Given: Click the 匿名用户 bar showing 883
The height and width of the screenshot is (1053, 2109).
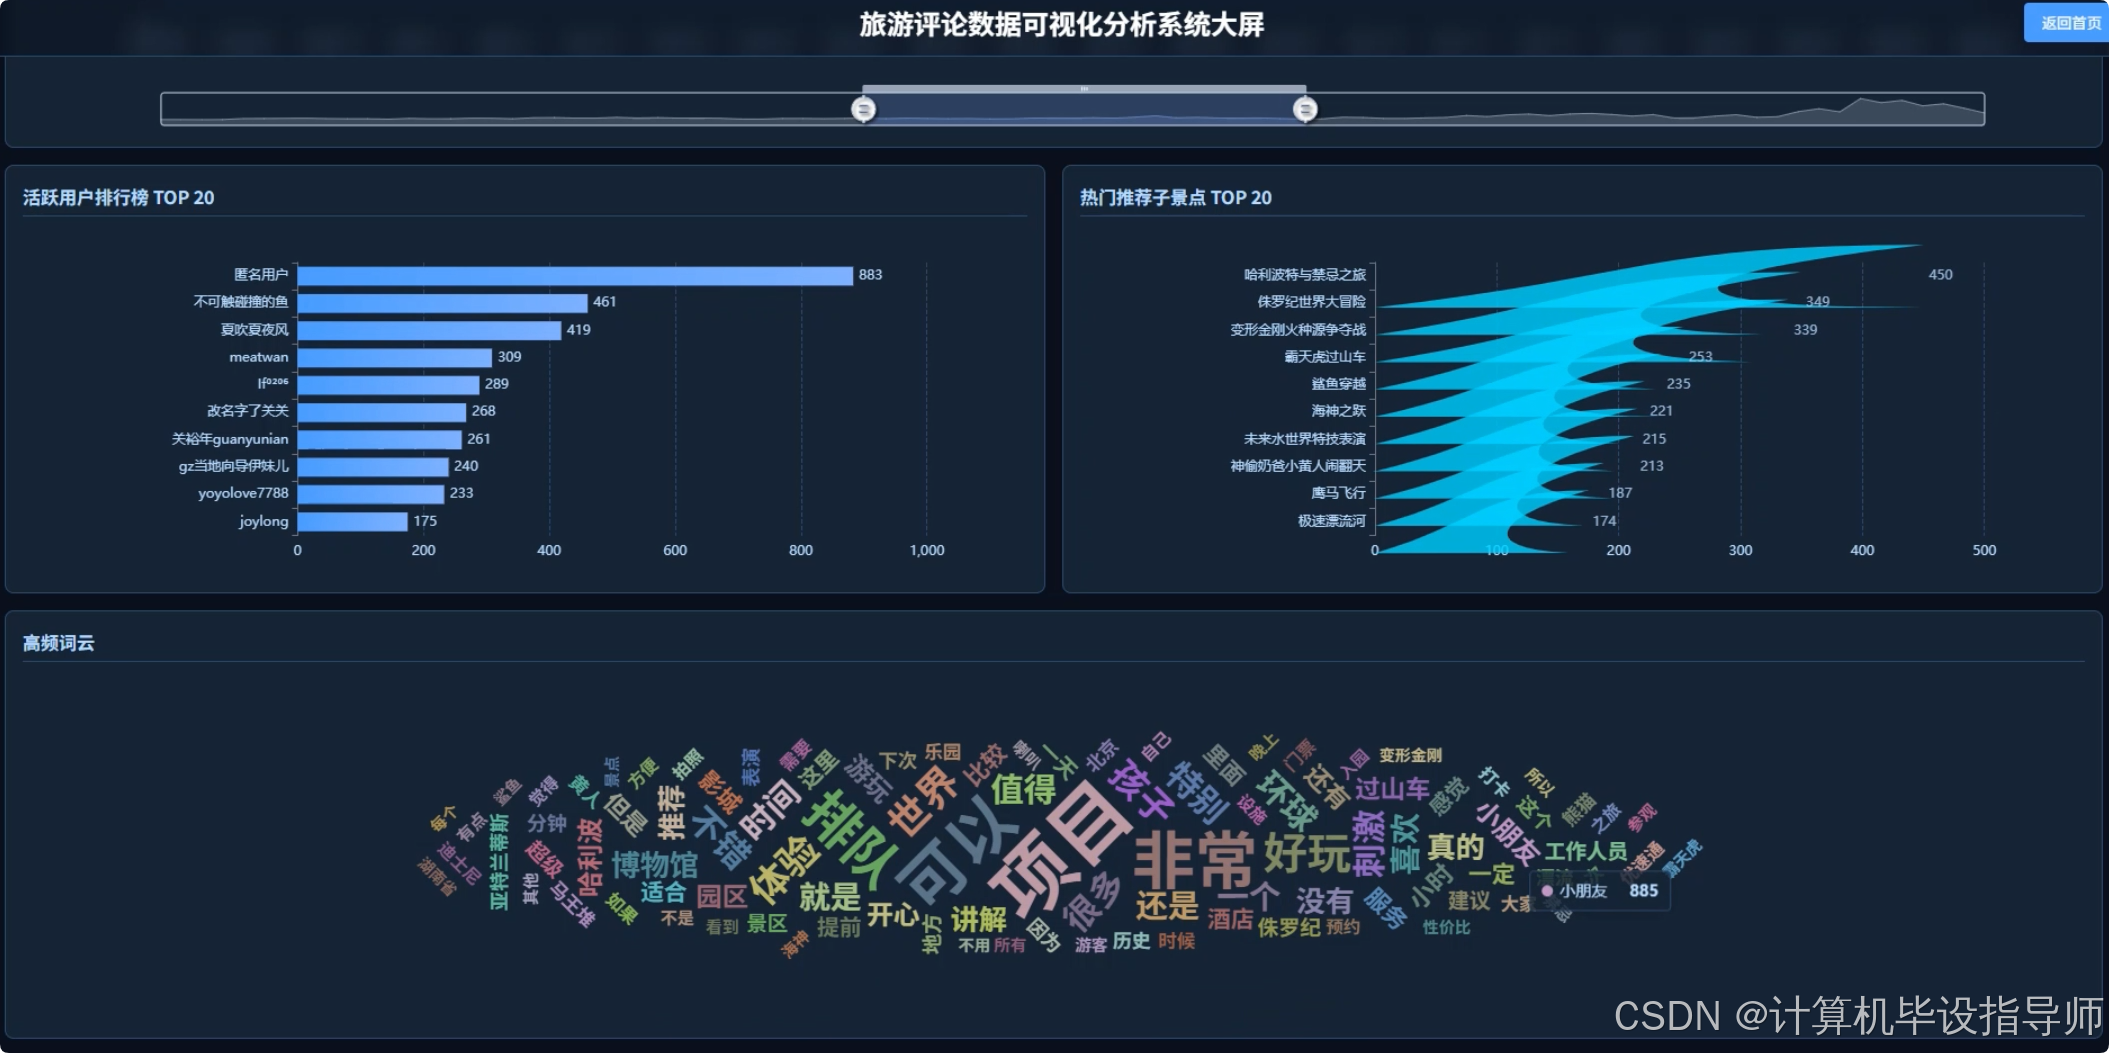Looking at the screenshot, I should (x=570, y=273).
